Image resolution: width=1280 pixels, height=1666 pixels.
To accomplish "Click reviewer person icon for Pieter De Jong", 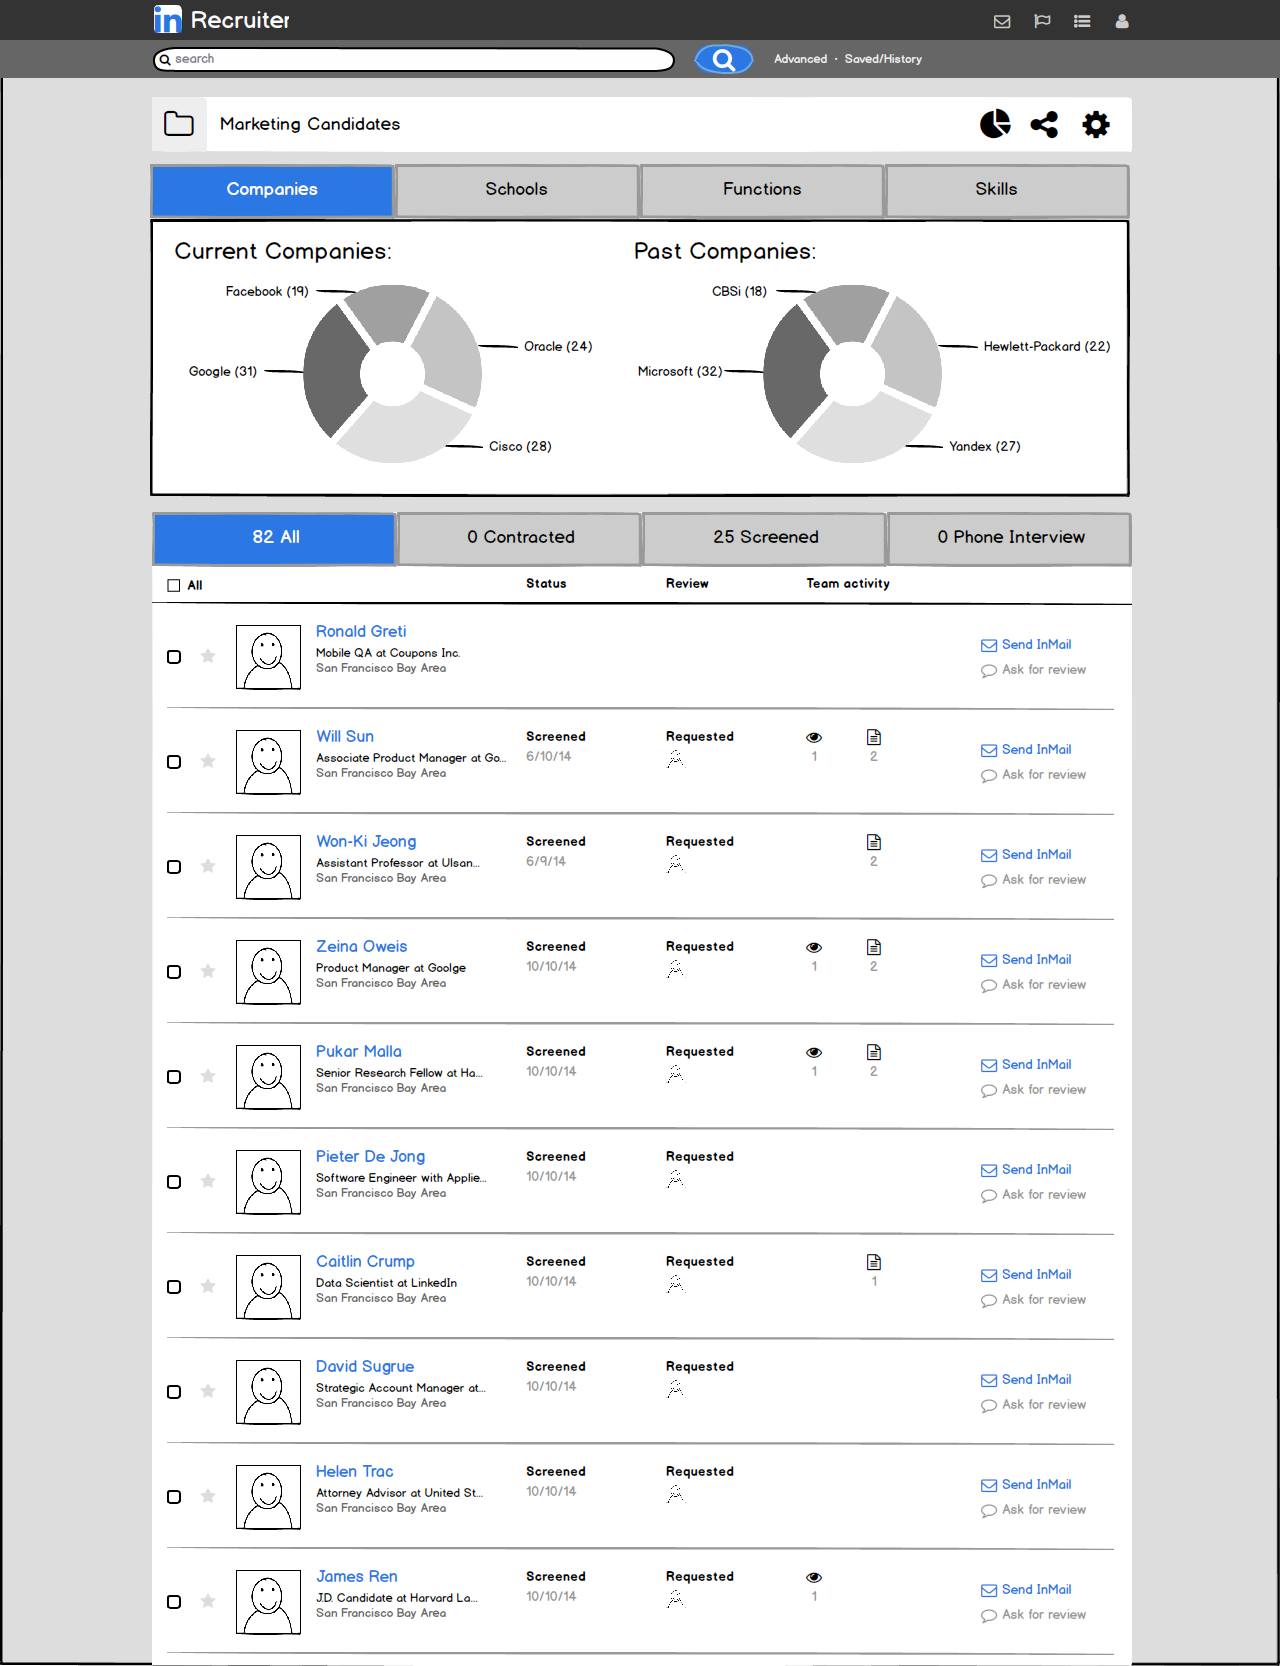I will (676, 1179).
